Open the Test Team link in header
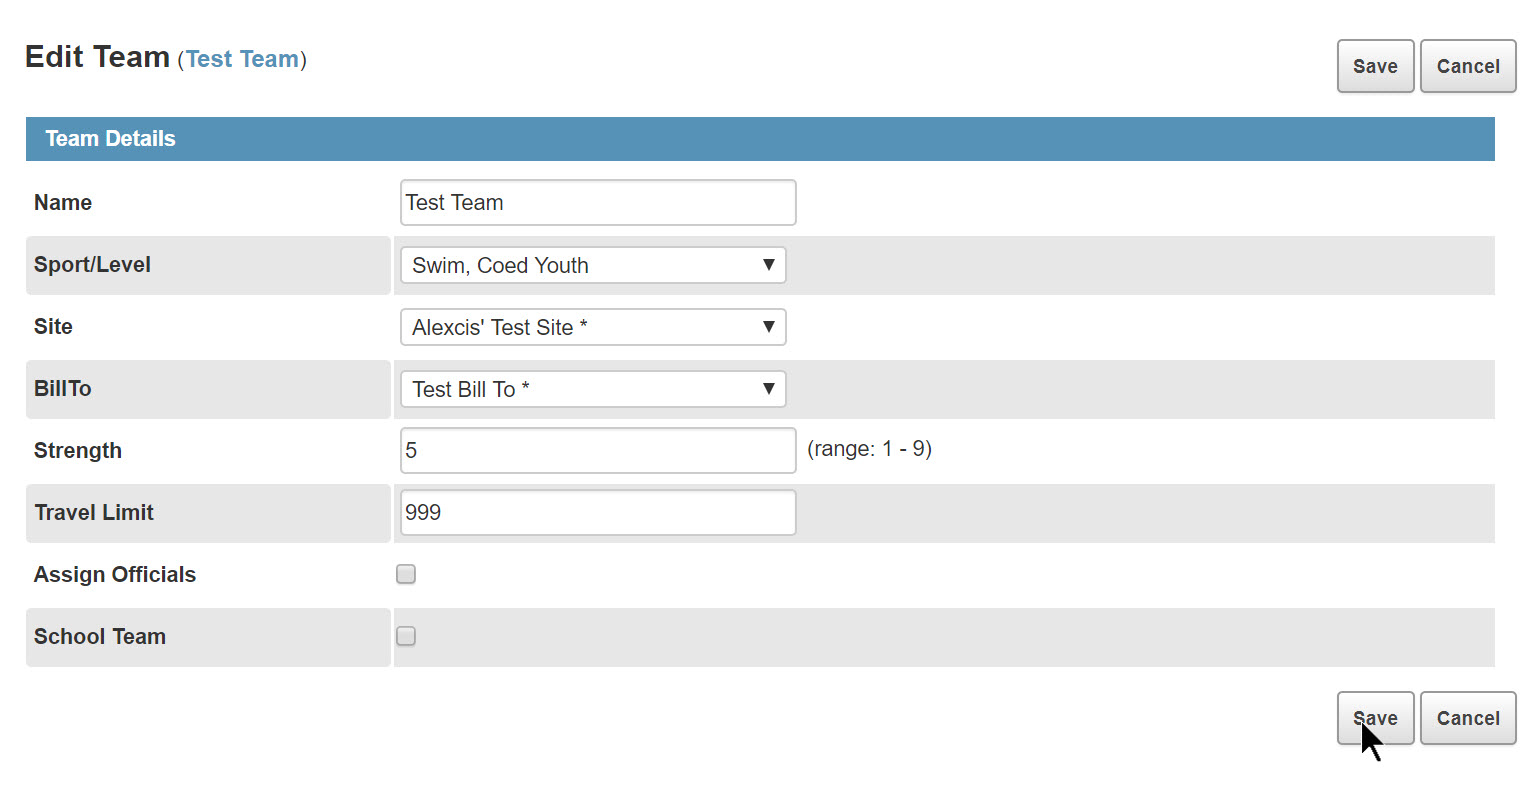The width and height of the screenshot is (1539, 786). 242,59
